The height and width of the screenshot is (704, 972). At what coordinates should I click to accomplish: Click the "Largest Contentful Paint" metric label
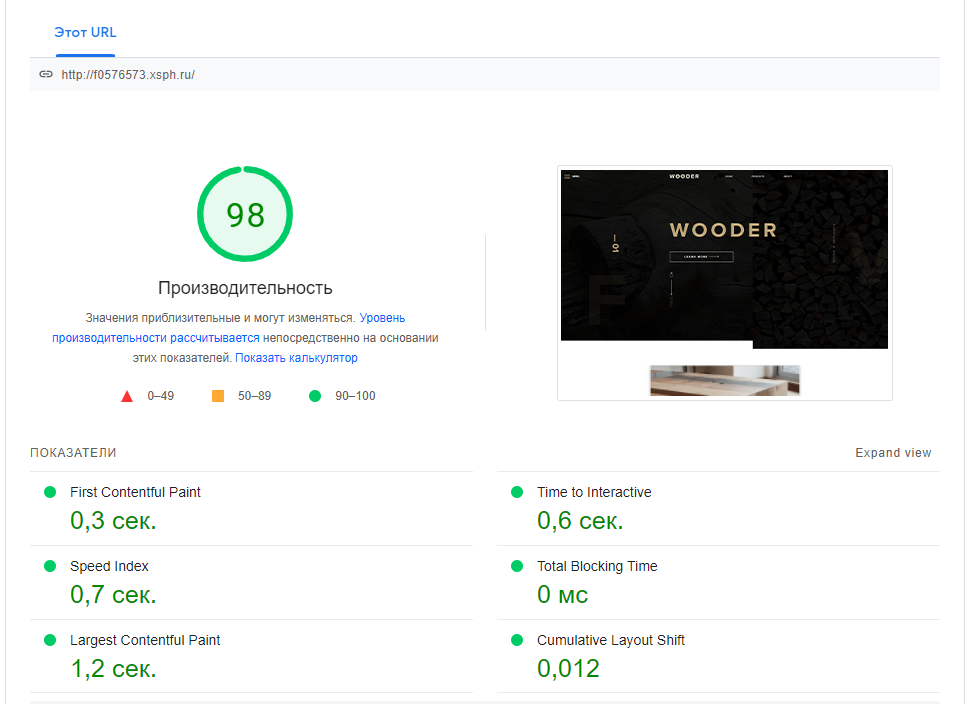pos(145,640)
